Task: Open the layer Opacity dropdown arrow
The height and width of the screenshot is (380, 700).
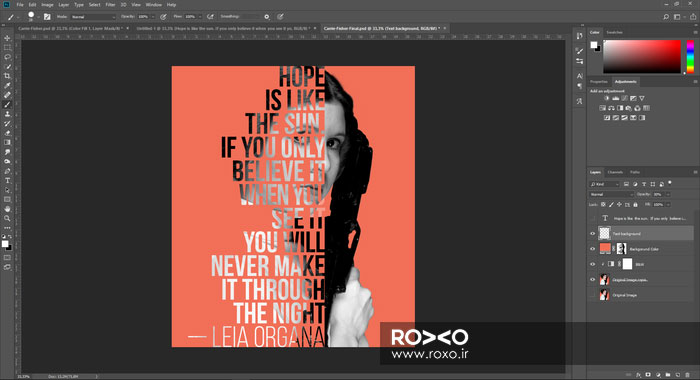Action: pos(668,194)
